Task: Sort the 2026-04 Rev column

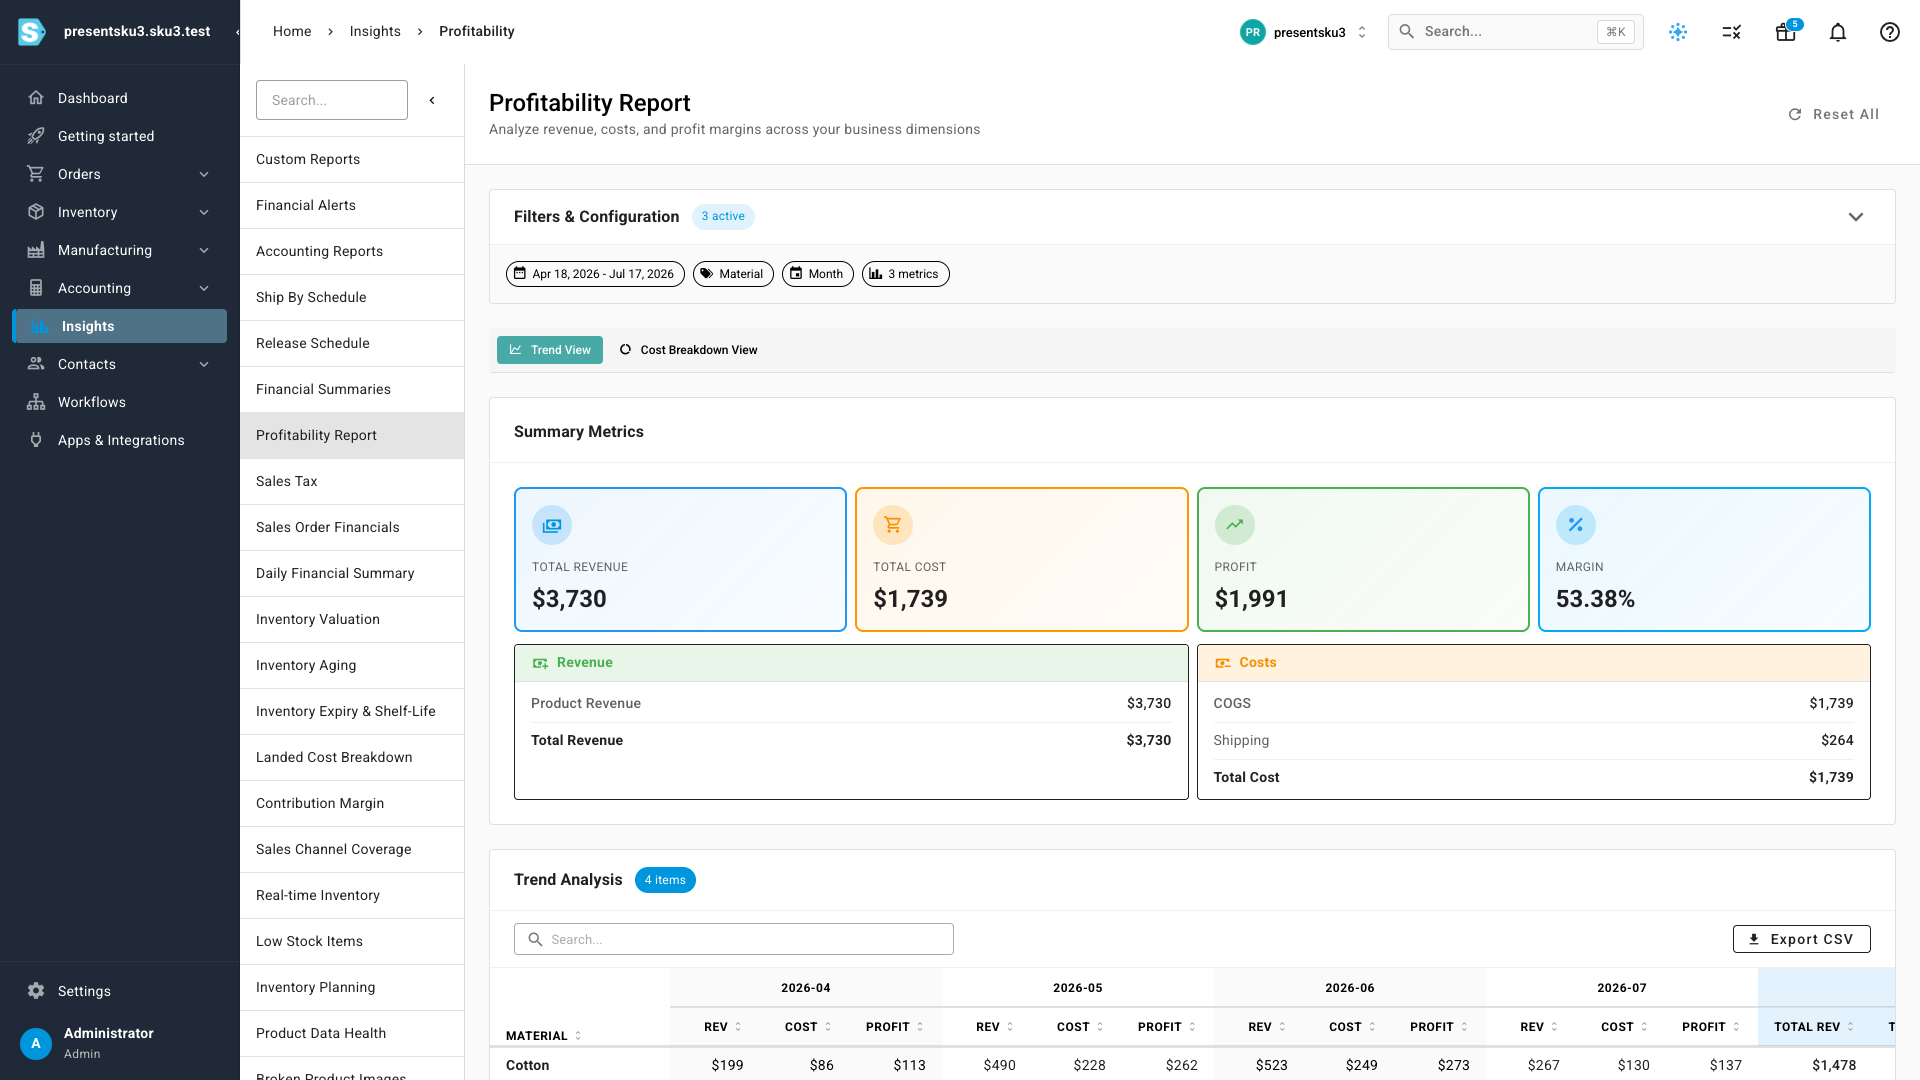Action: [722, 1027]
